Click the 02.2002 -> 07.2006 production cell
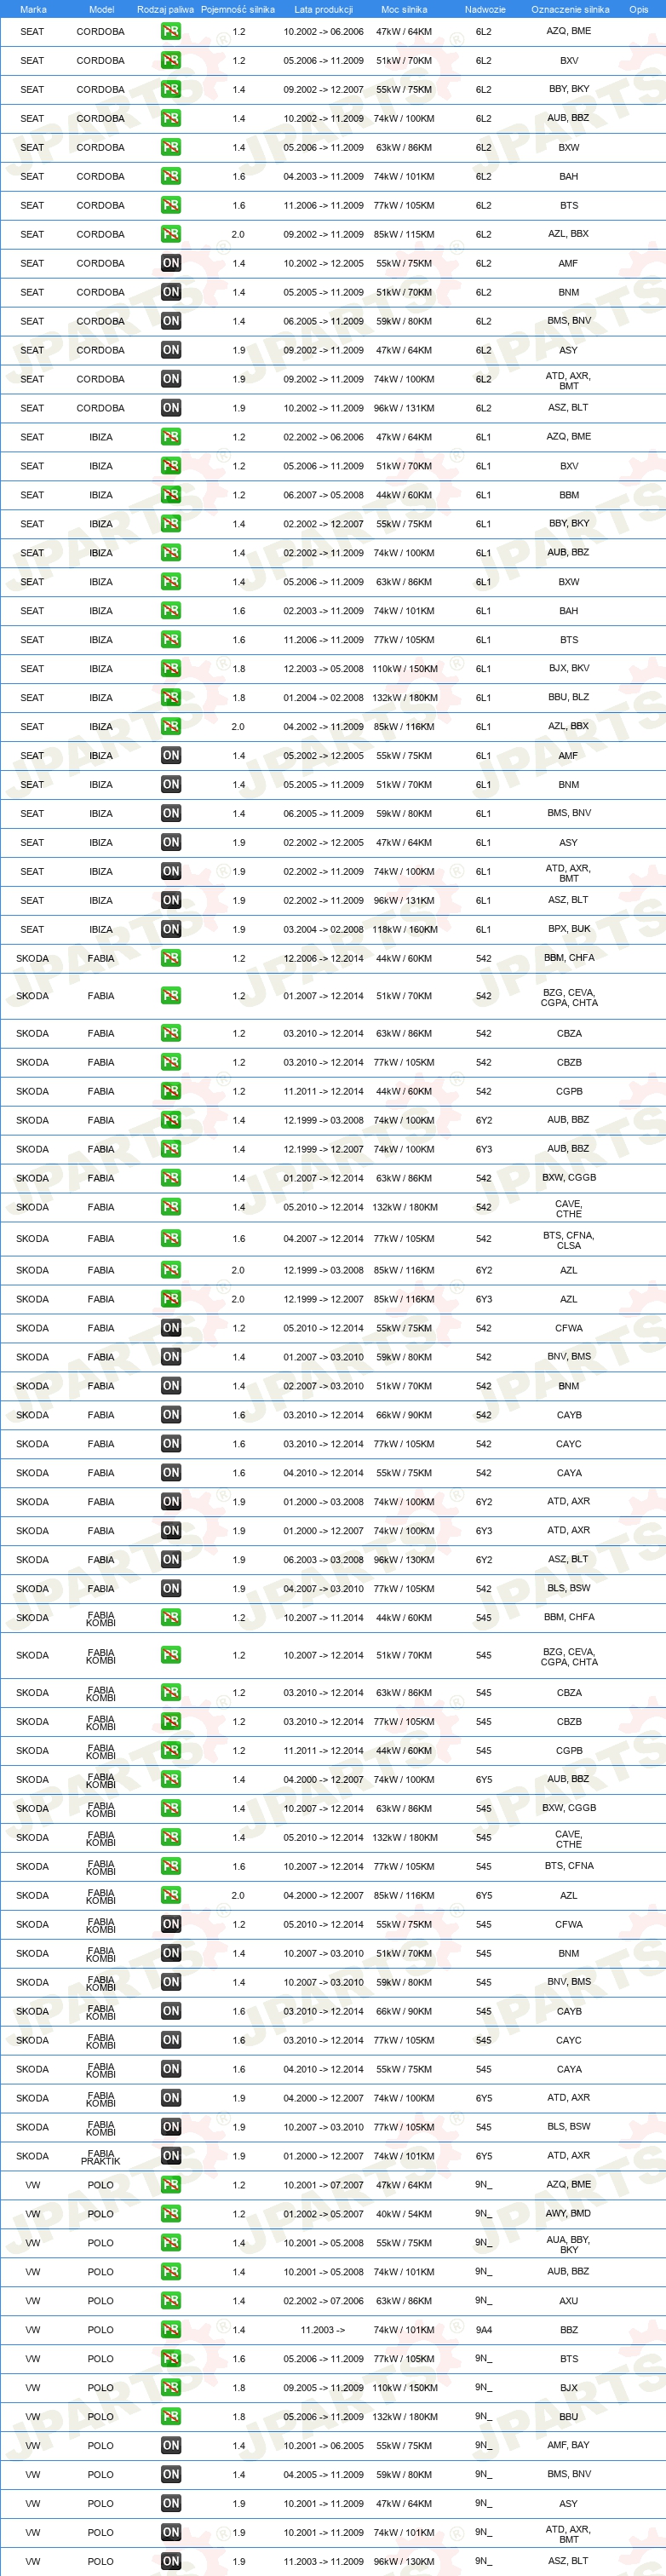This screenshot has width=666, height=2576. 323,2302
